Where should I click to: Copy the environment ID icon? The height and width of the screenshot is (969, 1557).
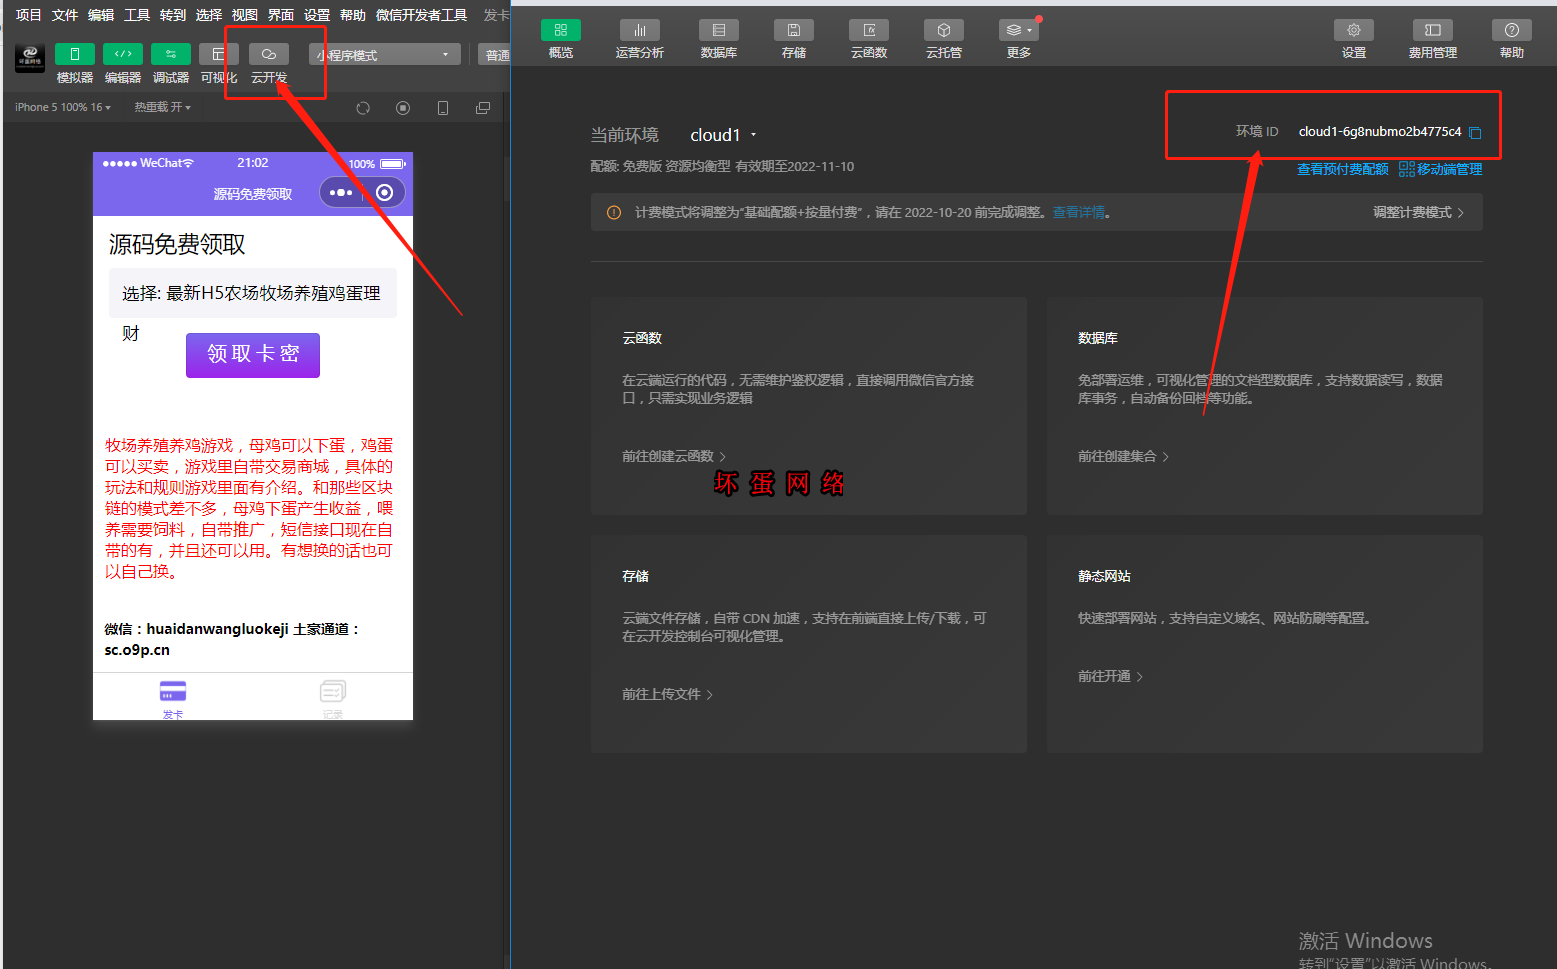coord(1475,133)
